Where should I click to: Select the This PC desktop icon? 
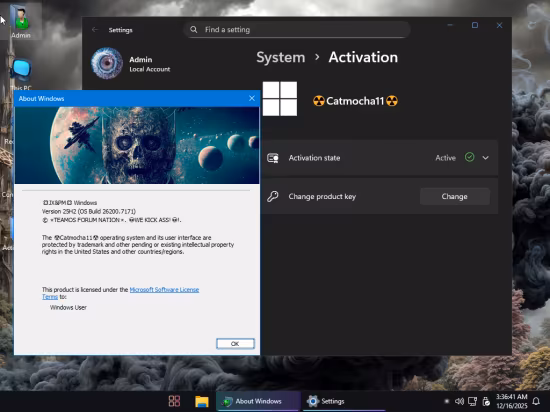(x=21, y=74)
